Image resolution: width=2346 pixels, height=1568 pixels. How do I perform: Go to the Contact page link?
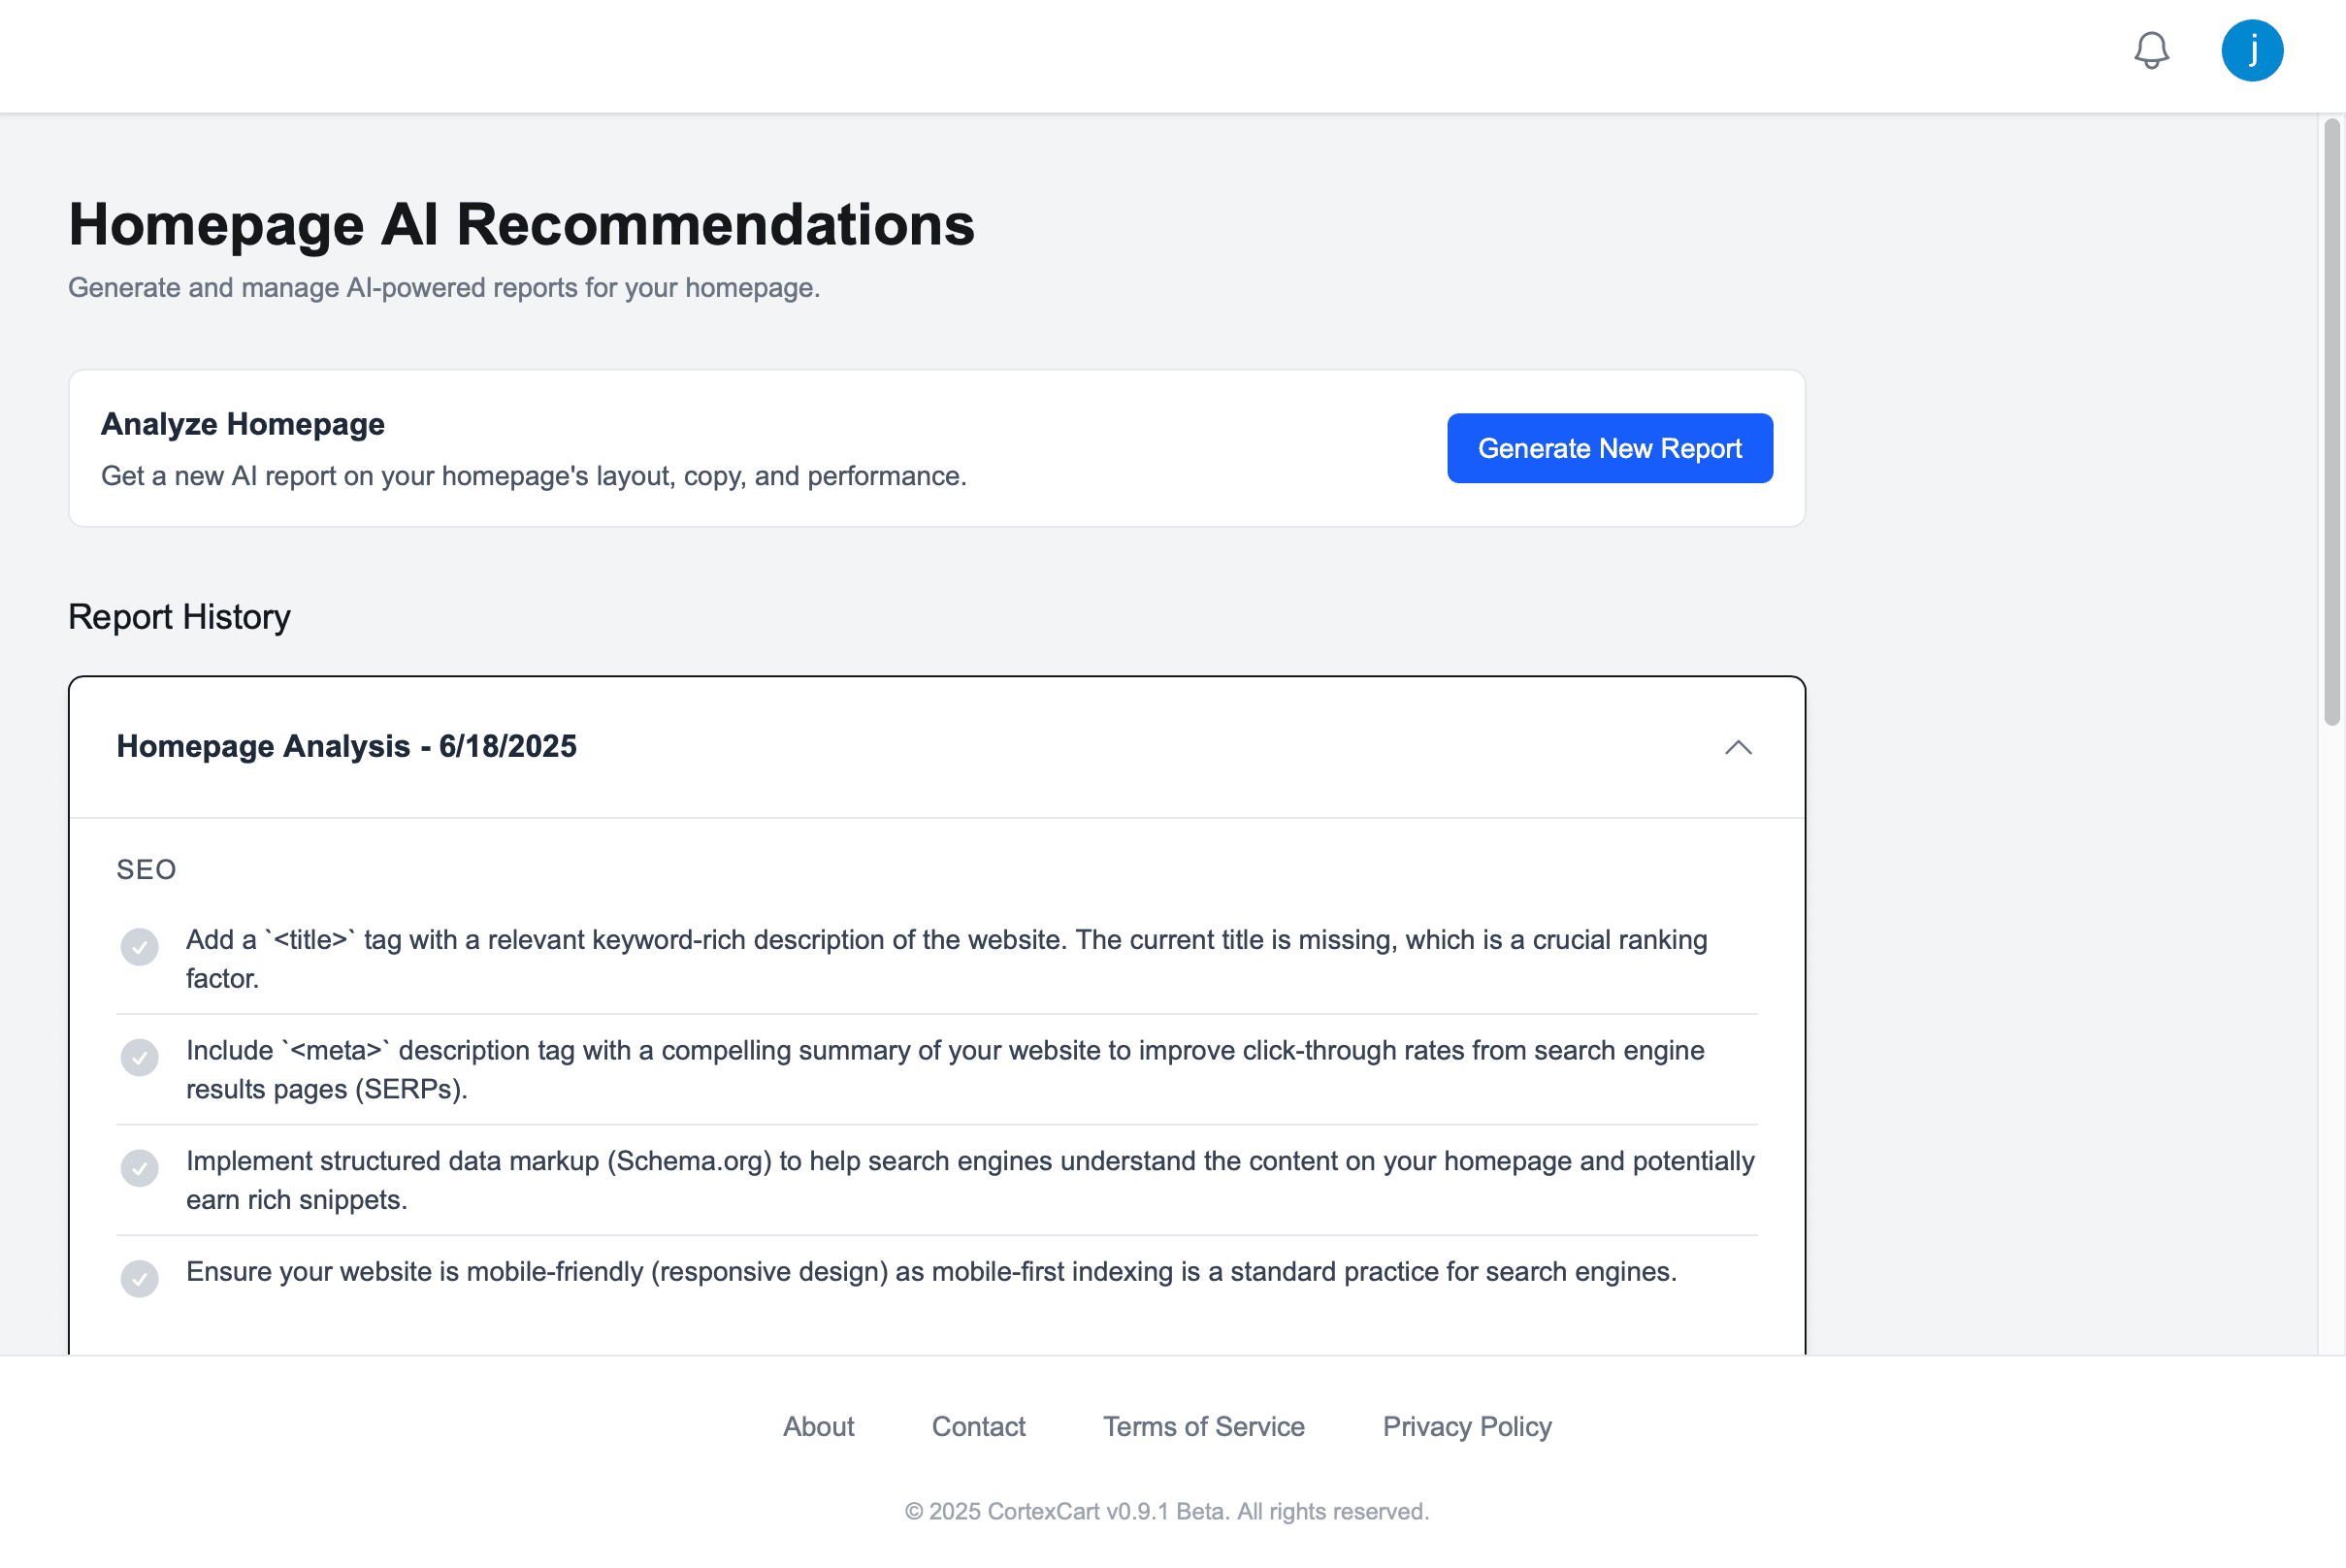pos(978,1426)
